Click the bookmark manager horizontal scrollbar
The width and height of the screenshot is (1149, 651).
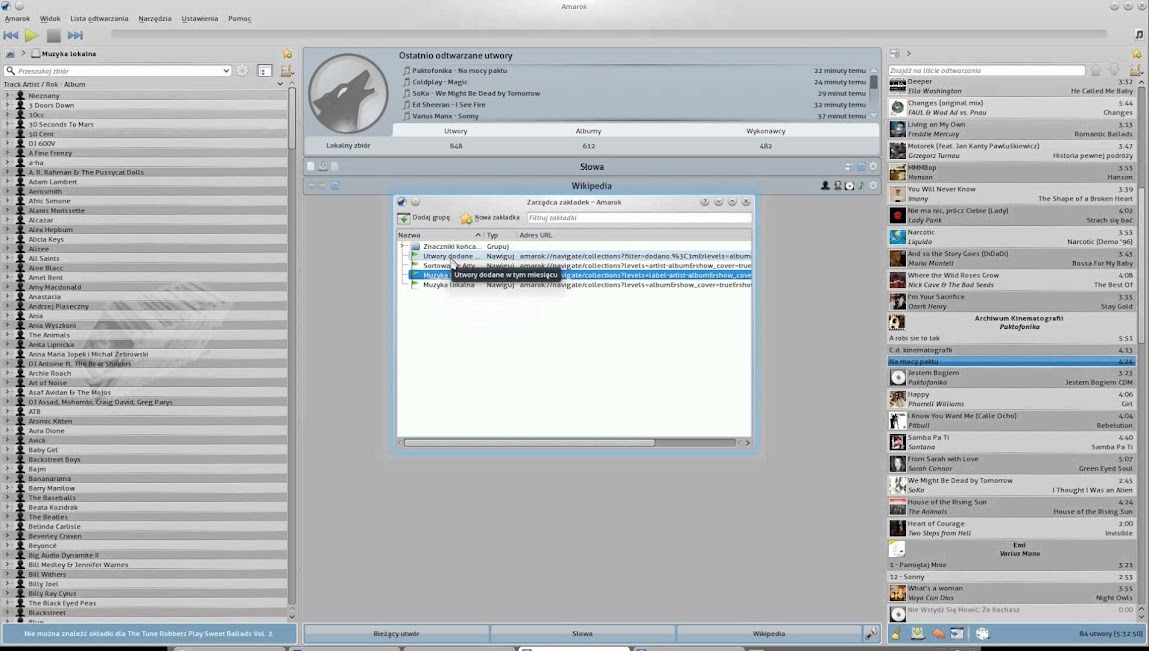click(x=529, y=443)
